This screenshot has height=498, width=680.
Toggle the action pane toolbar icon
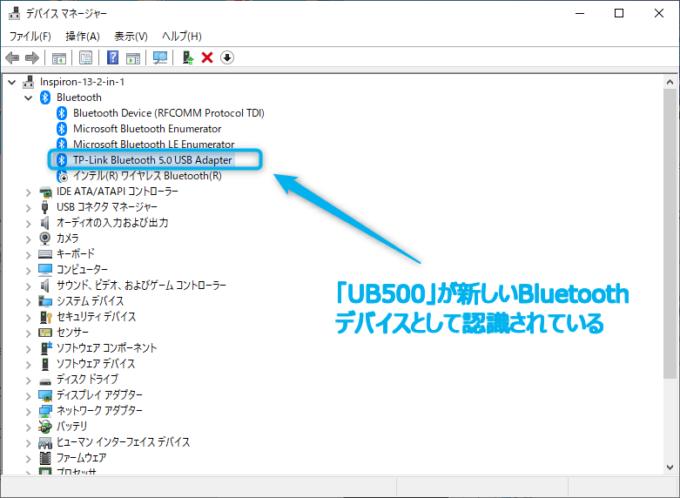[x=133, y=58]
